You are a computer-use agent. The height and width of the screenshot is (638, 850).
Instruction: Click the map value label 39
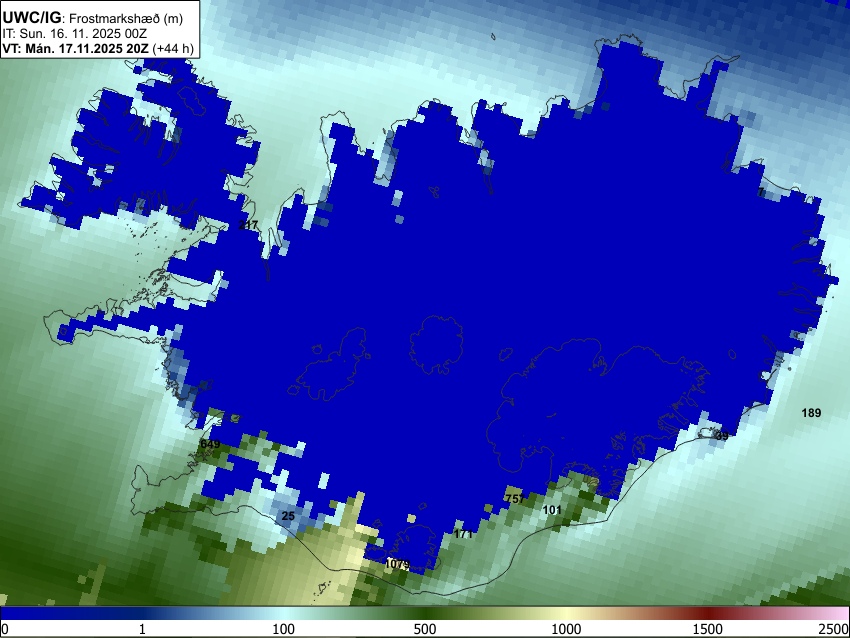point(722,435)
